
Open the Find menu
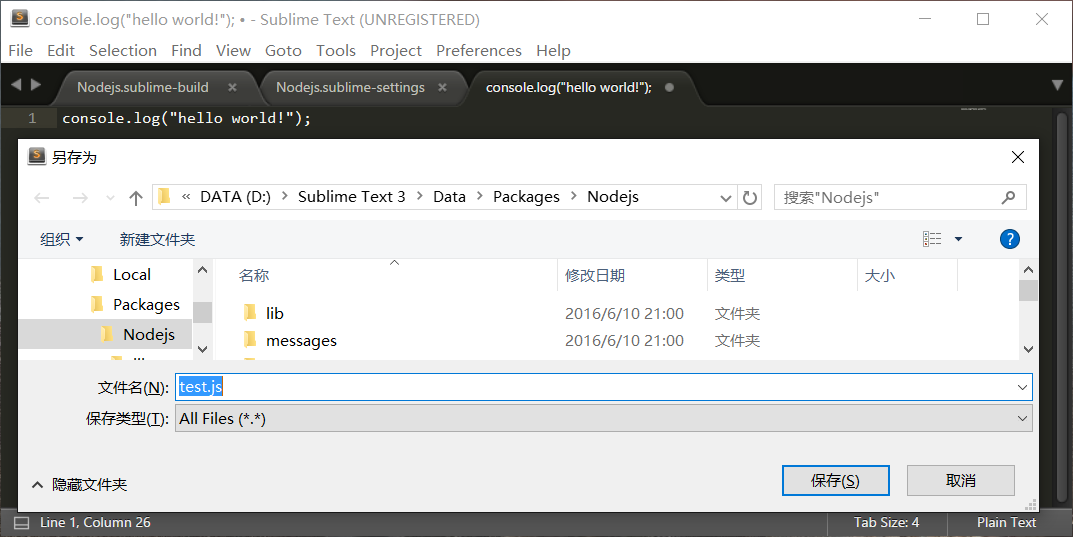186,51
